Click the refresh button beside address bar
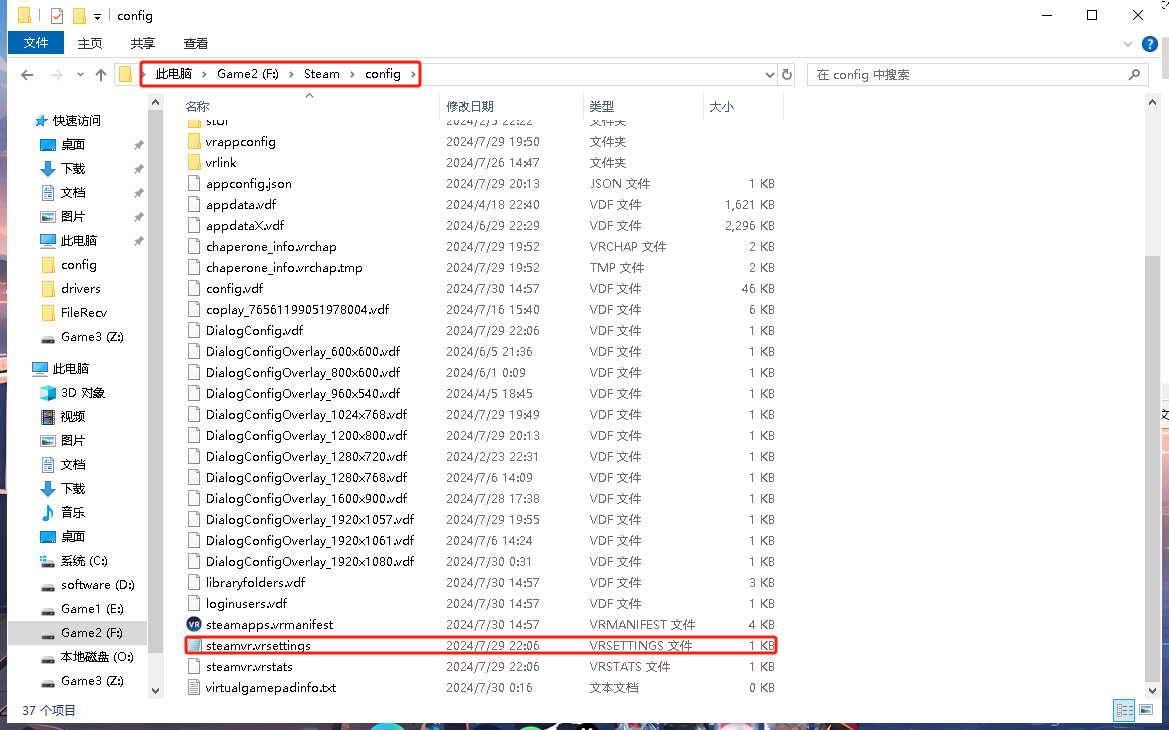This screenshot has height=730, width=1169. 787,75
